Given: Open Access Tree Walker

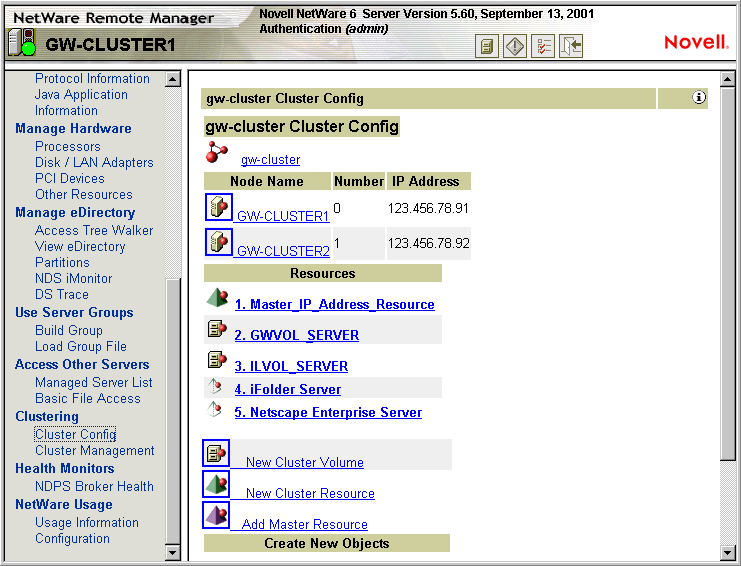Looking at the screenshot, I should (x=94, y=231).
